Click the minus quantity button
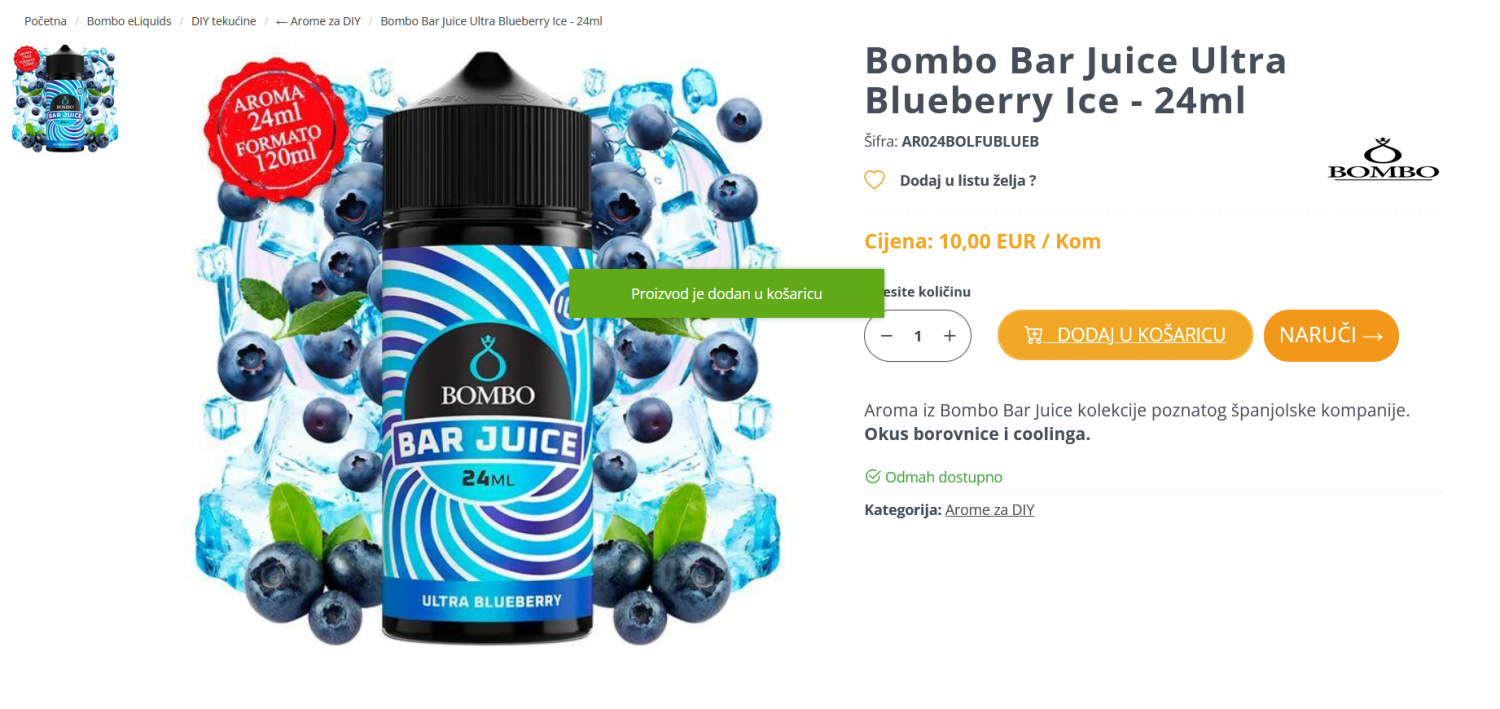Image resolution: width=1500 pixels, height=709 pixels. pos(886,336)
